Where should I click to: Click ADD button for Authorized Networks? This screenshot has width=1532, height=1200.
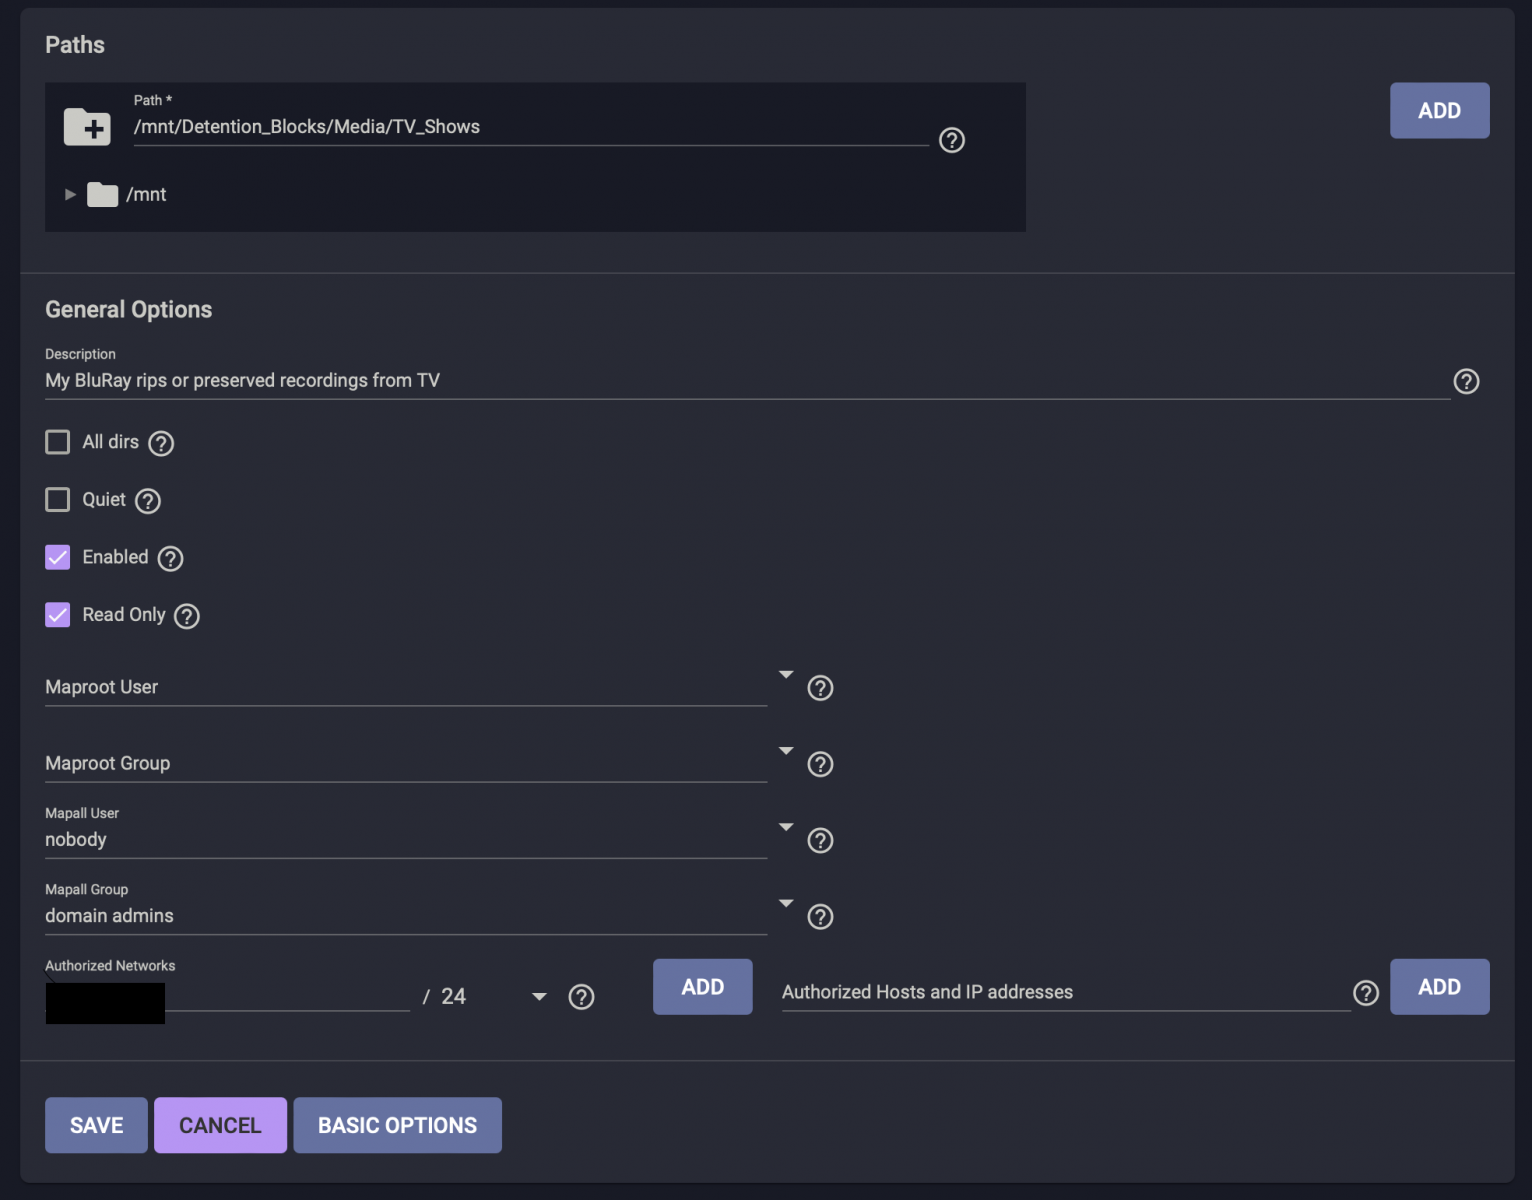[x=702, y=987]
